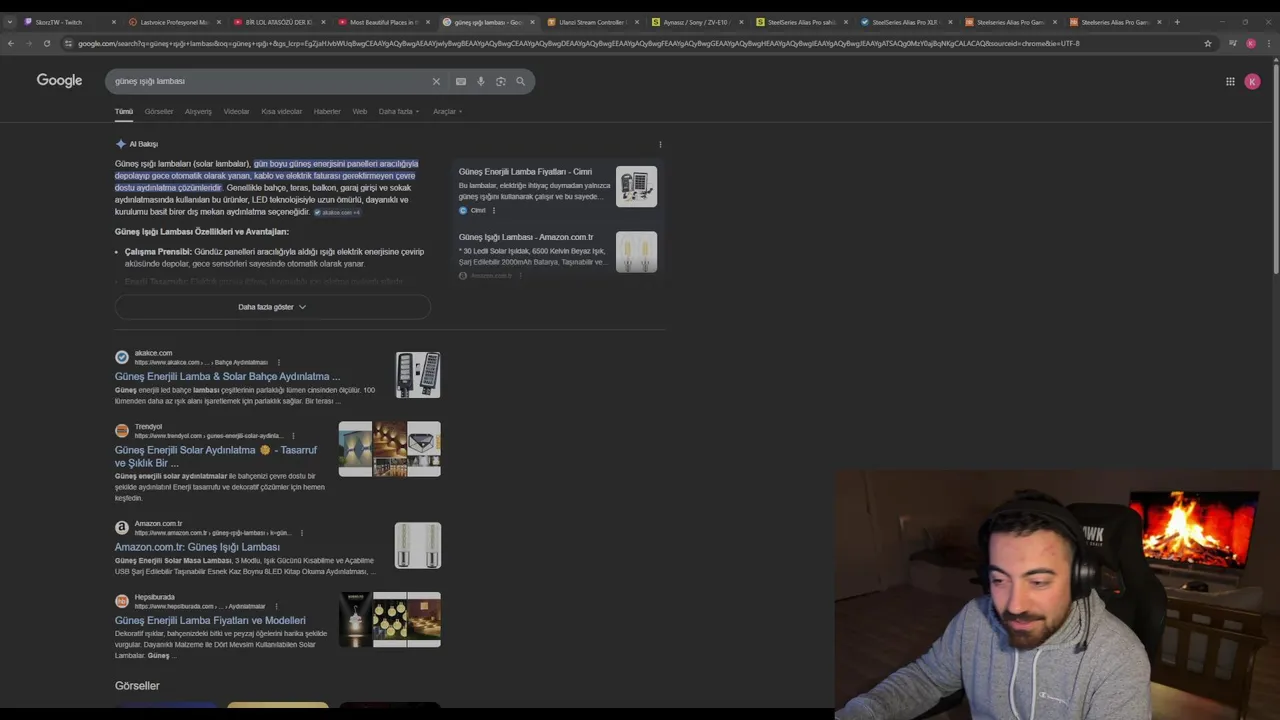Screen dimensions: 1280x720
Task: Switch to the Görseller tab
Action: pyautogui.click(x=159, y=111)
